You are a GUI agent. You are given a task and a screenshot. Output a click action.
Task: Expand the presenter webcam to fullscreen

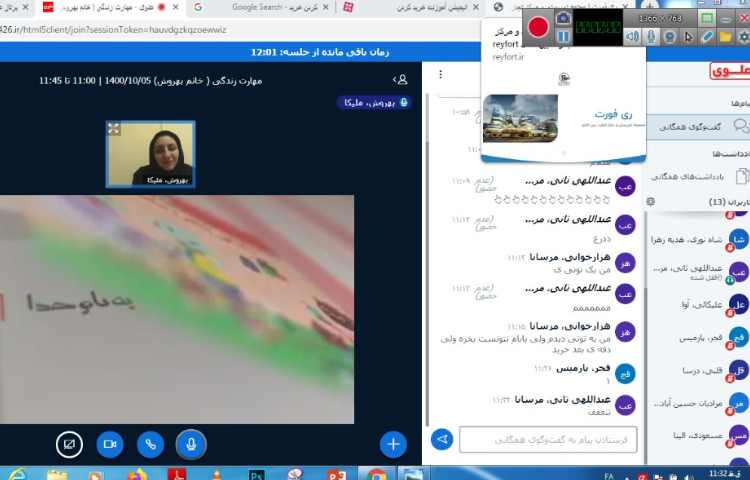pos(114,129)
